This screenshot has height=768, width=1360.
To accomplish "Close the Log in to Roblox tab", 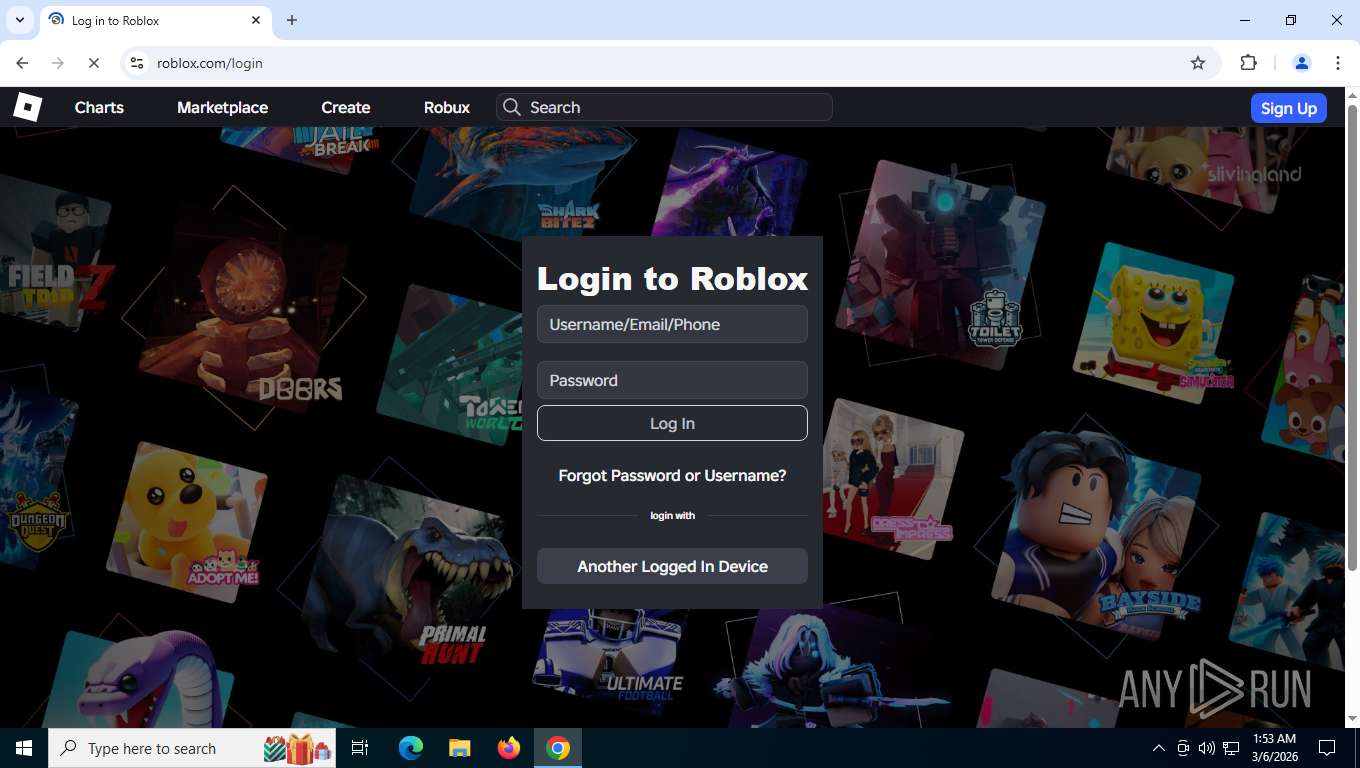I will (x=256, y=20).
